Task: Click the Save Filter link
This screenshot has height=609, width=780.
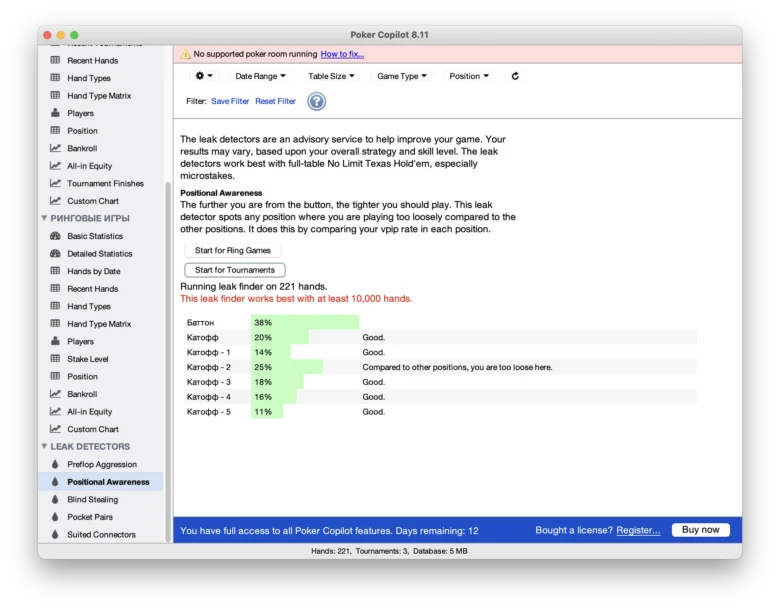Action: [x=230, y=101]
